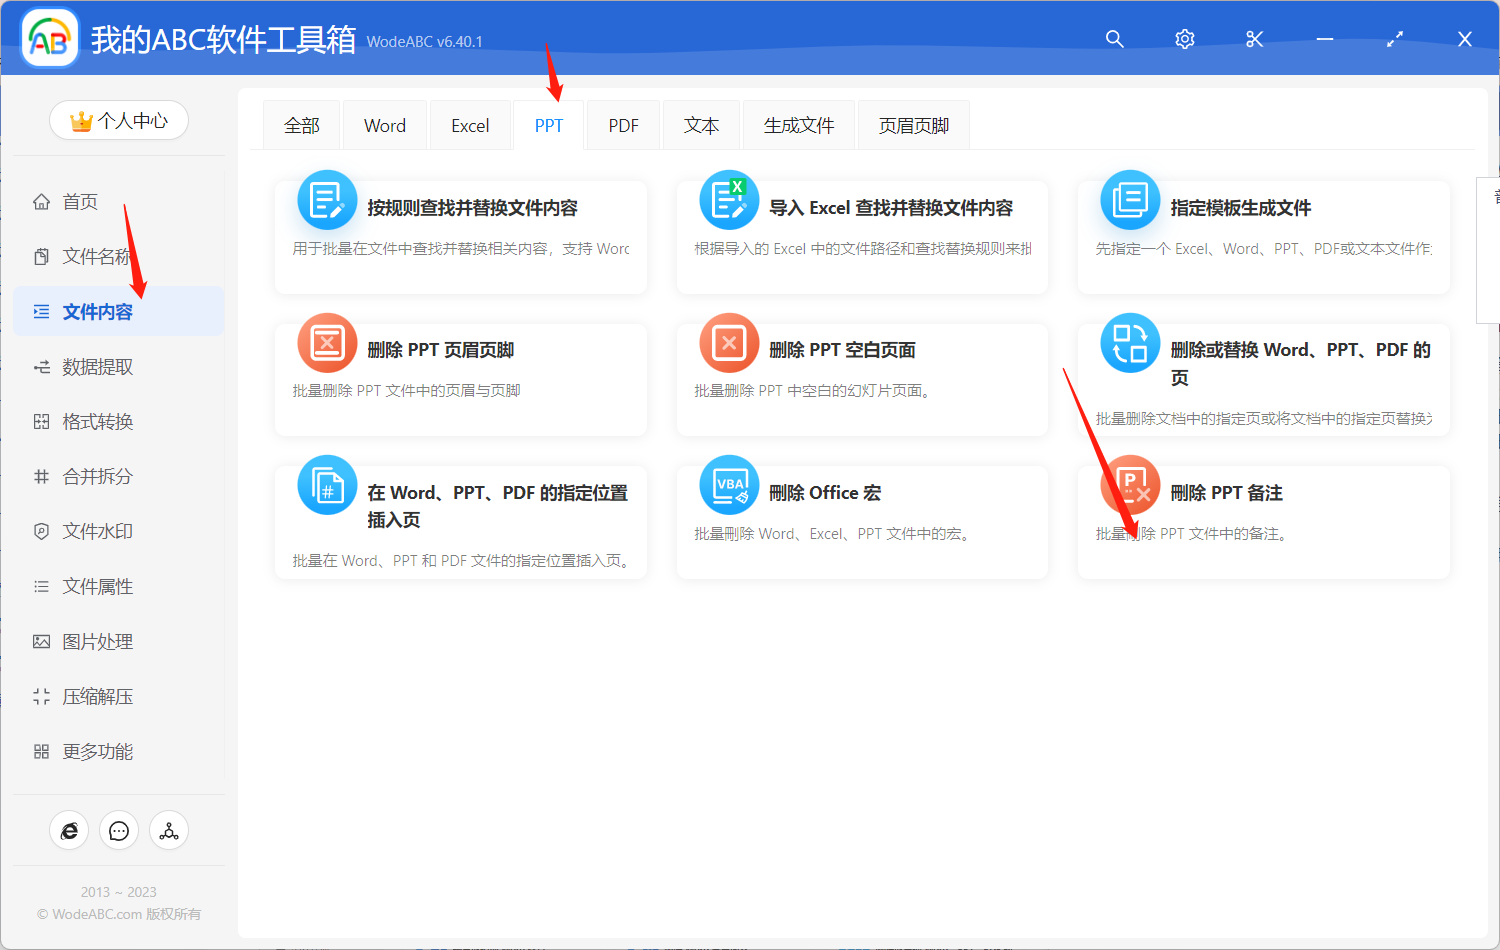
Task: Click the share network icon at bottom left
Action: click(x=168, y=830)
